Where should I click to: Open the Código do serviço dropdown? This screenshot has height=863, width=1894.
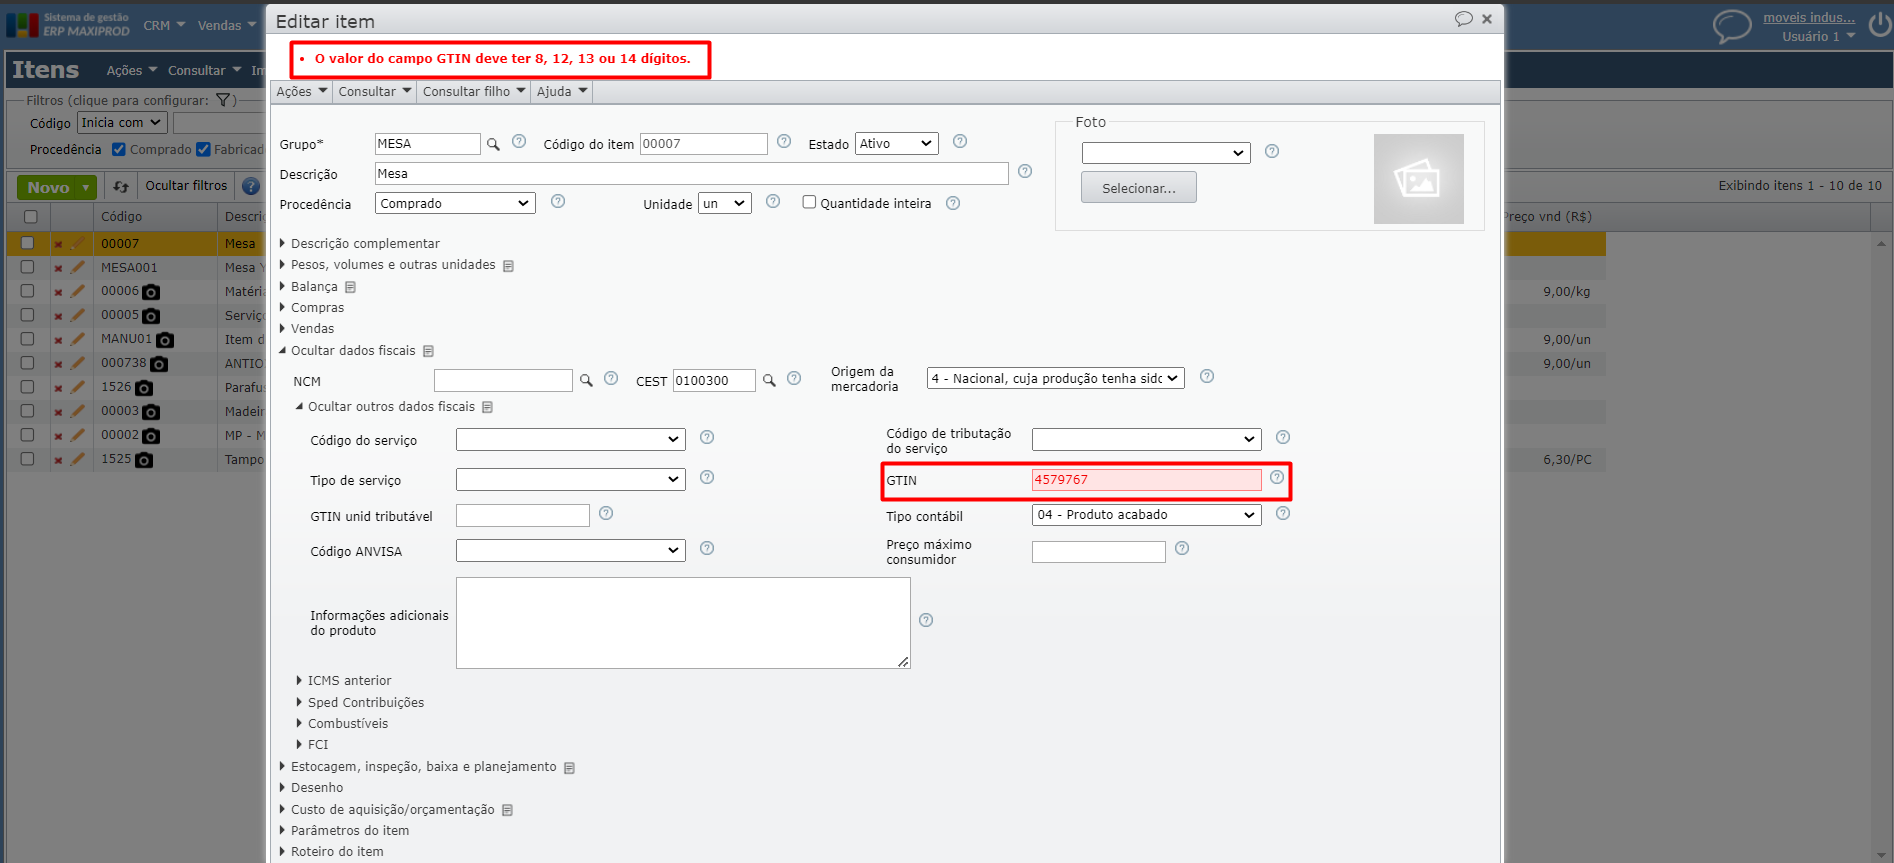pyautogui.click(x=570, y=439)
